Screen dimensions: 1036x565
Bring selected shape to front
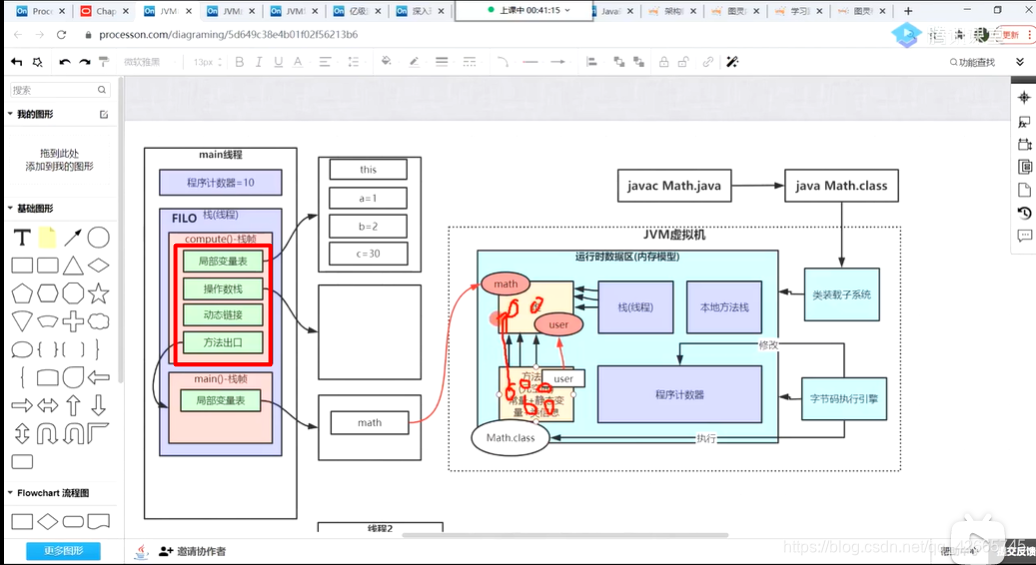coord(619,61)
